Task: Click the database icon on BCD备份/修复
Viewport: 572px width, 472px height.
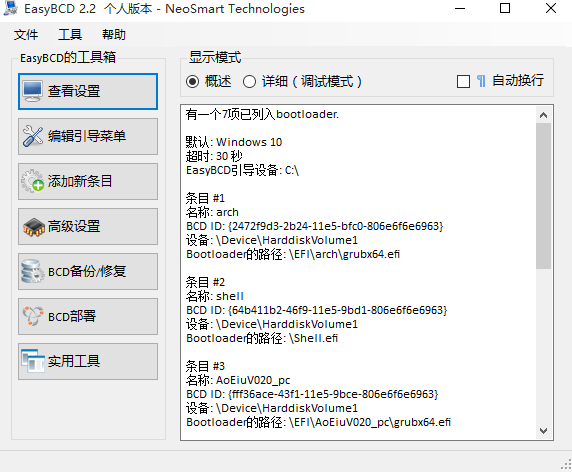Action: 32,271
